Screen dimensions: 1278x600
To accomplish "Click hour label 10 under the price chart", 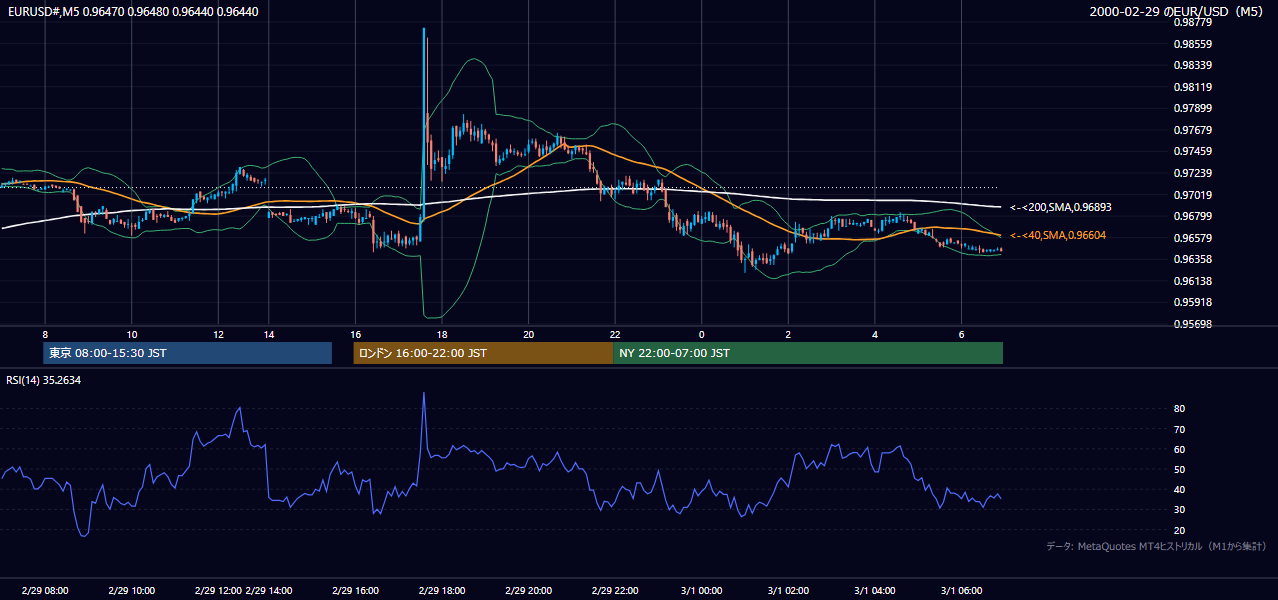I will 132,334.
